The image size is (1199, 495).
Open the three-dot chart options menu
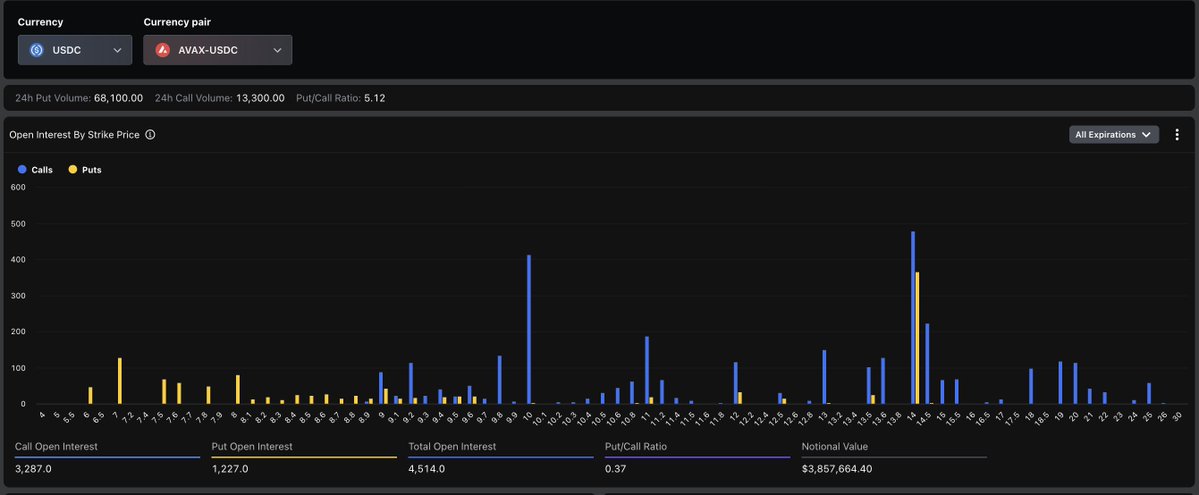1177,134
